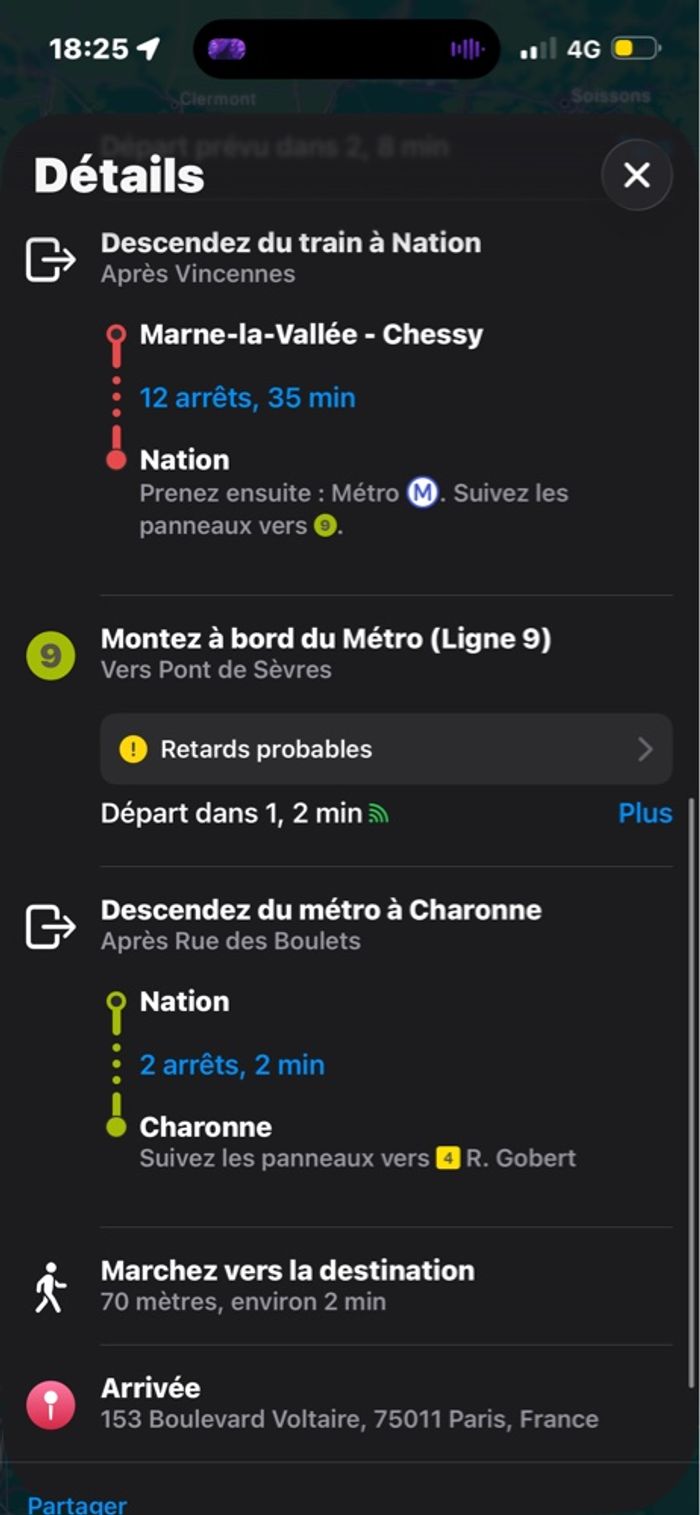The height and width of the screenshot is (1515, 700).
Task: Tap the blue Métro M icon
Action: 422,493
